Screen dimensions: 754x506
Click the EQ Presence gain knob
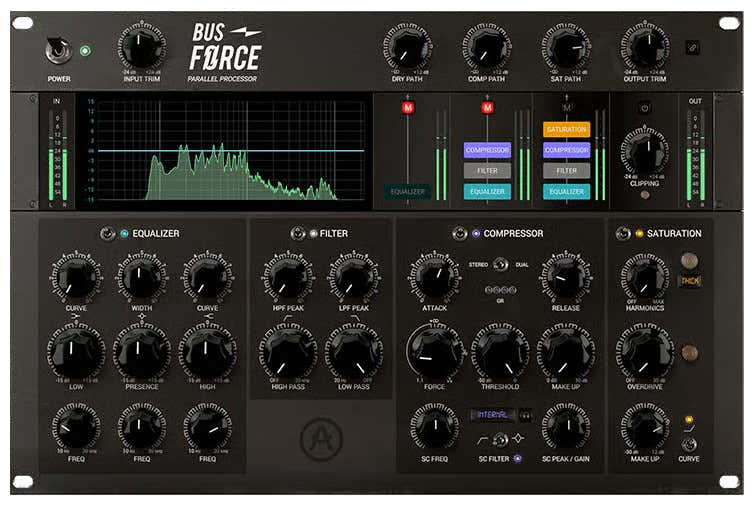(x=141, y=353)
